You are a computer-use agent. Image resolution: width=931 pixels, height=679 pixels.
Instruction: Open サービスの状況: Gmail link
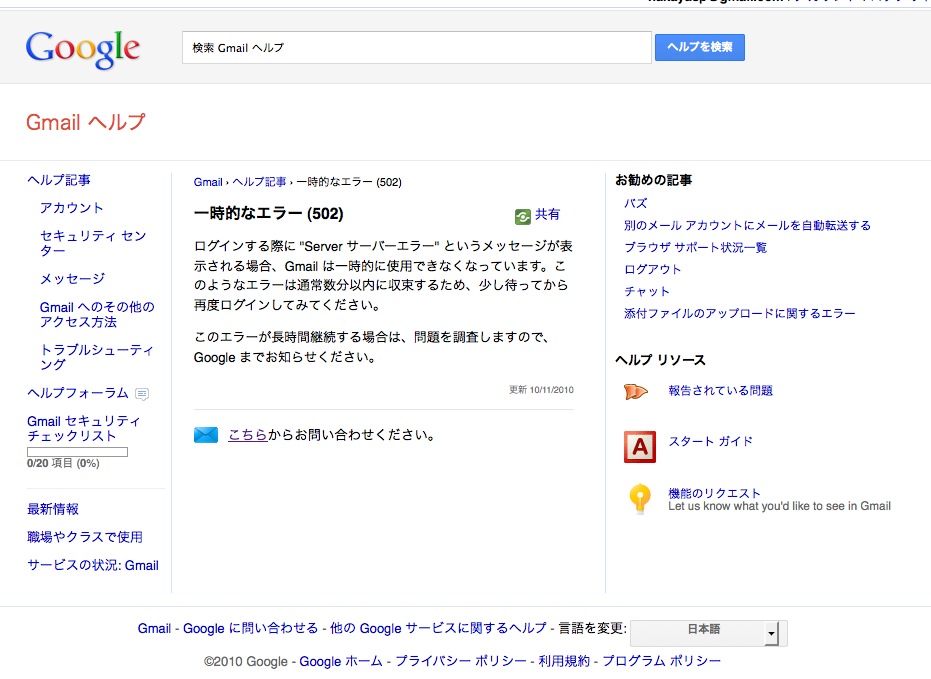click(x=93, y=565)
